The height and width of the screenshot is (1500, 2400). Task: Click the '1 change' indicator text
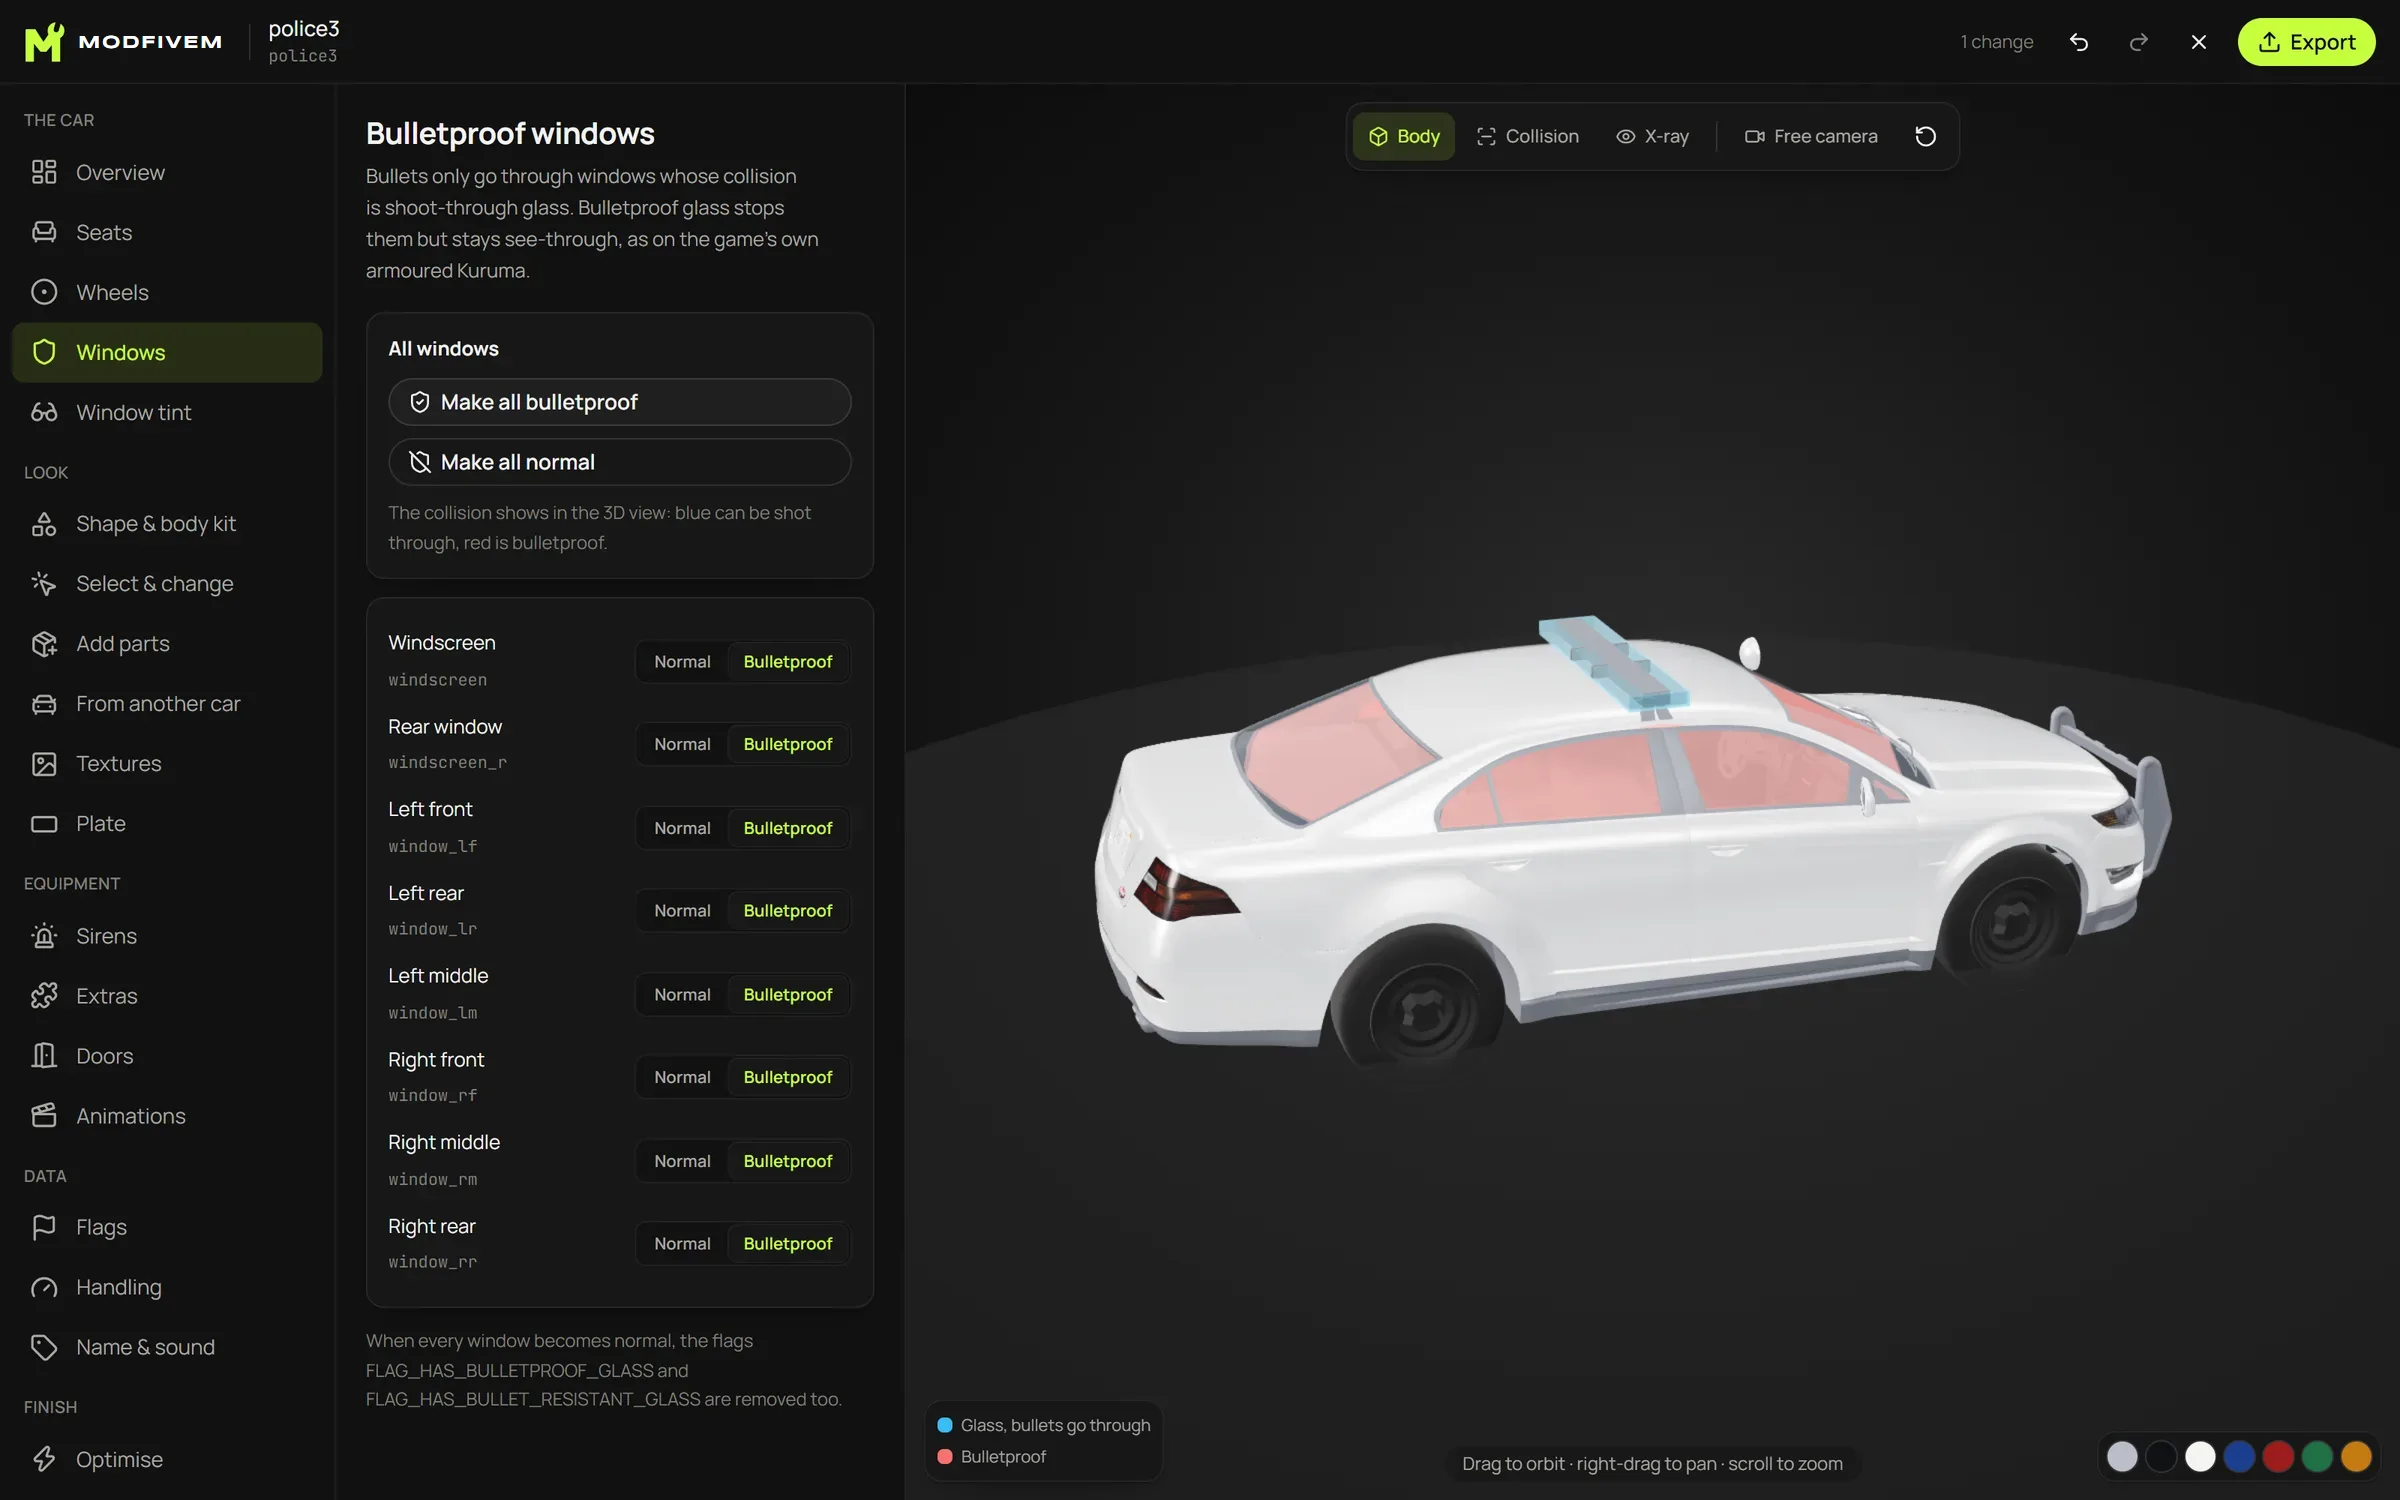(1997, 42)
